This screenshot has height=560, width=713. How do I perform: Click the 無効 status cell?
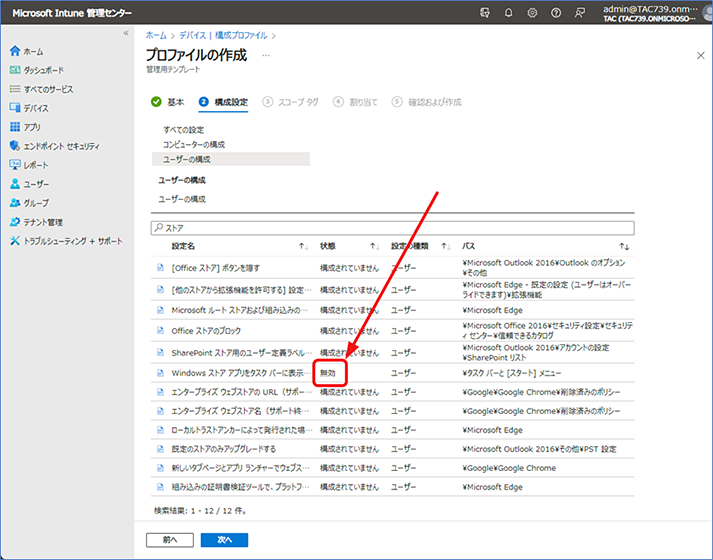(327, 373)
